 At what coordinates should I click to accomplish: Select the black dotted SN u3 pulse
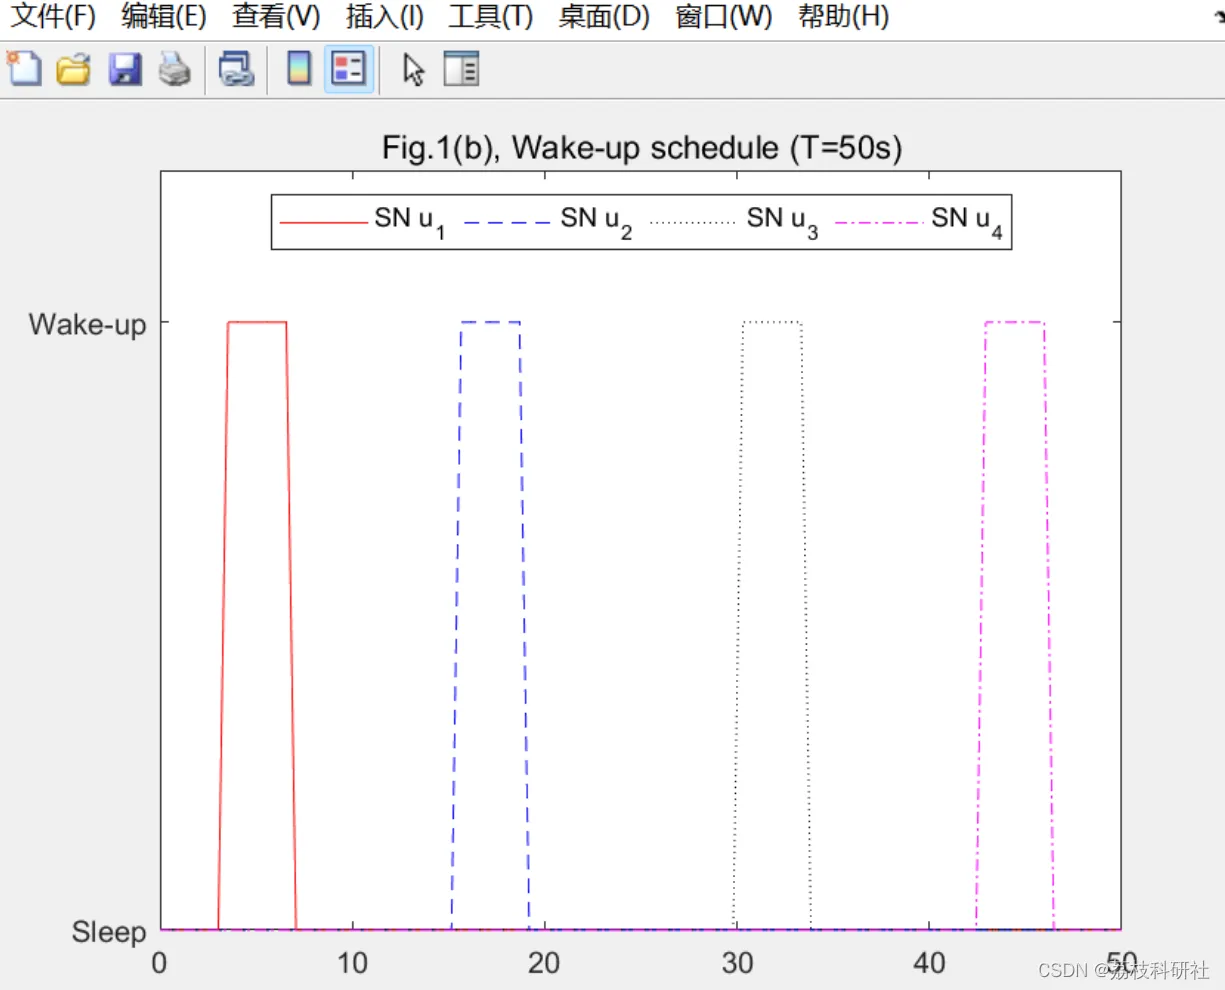coord(772,322)
